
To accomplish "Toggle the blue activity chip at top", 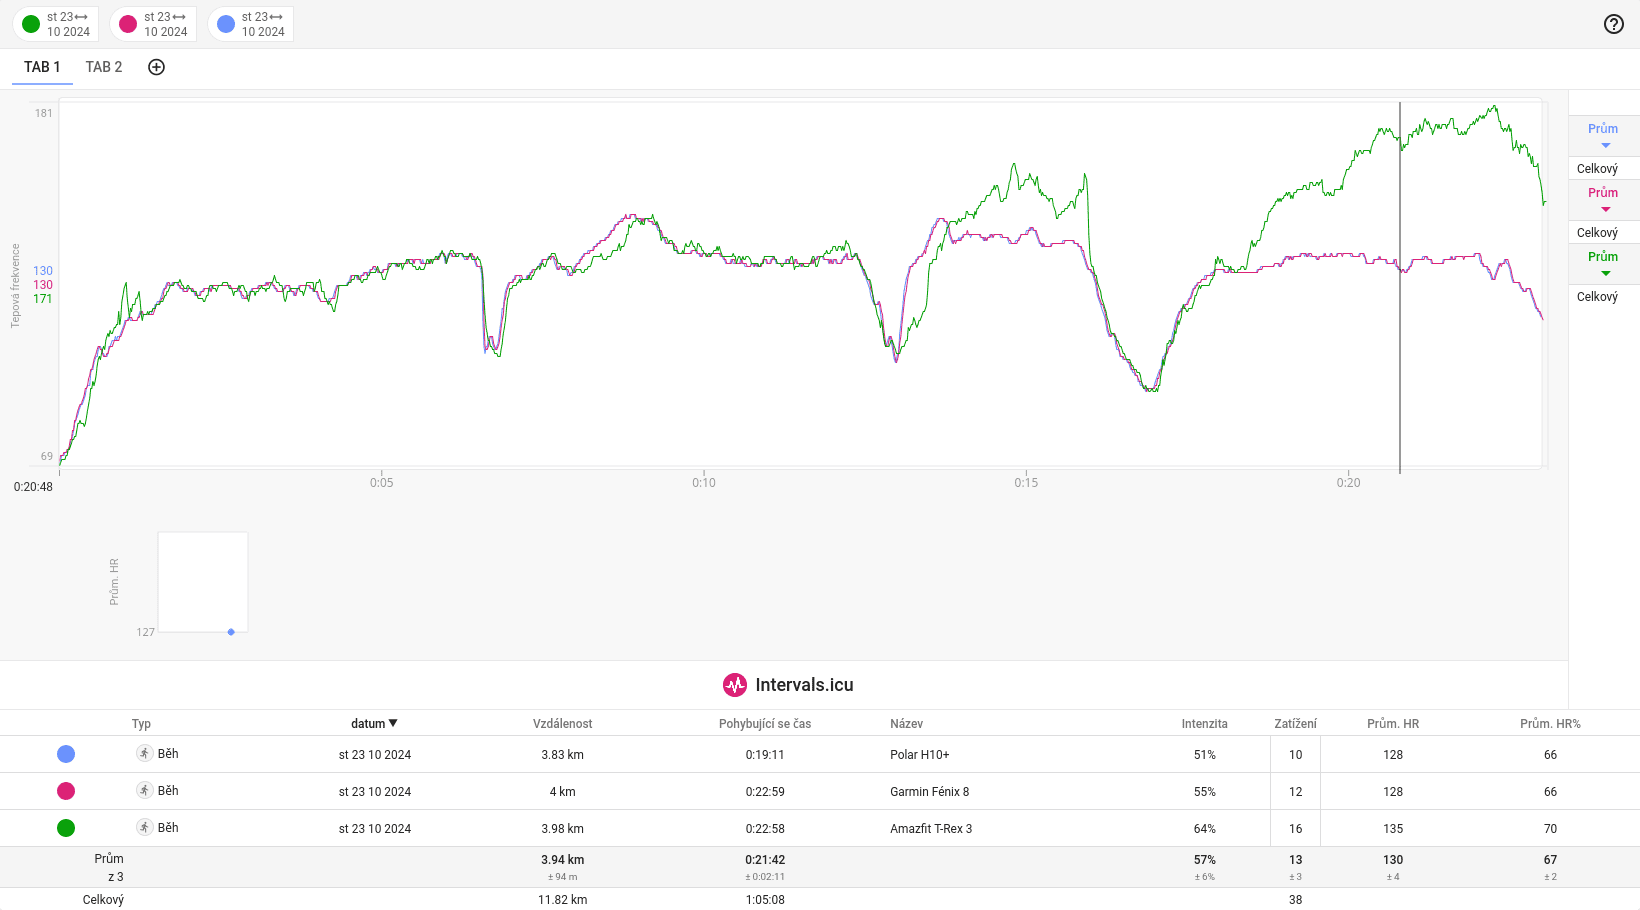I will pyautogui.click(x=251, y=24).
